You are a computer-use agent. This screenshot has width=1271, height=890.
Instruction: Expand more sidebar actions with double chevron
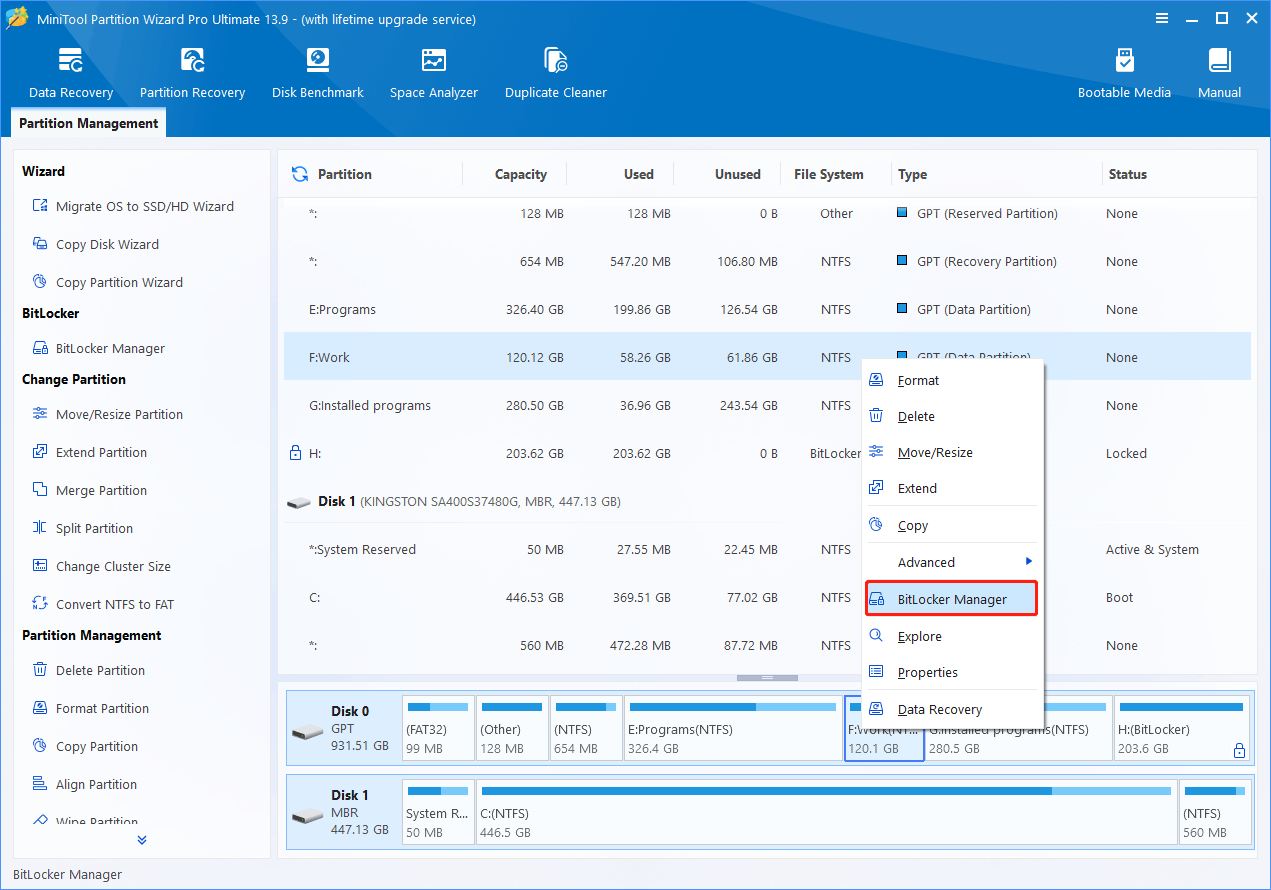coord(142,840)
